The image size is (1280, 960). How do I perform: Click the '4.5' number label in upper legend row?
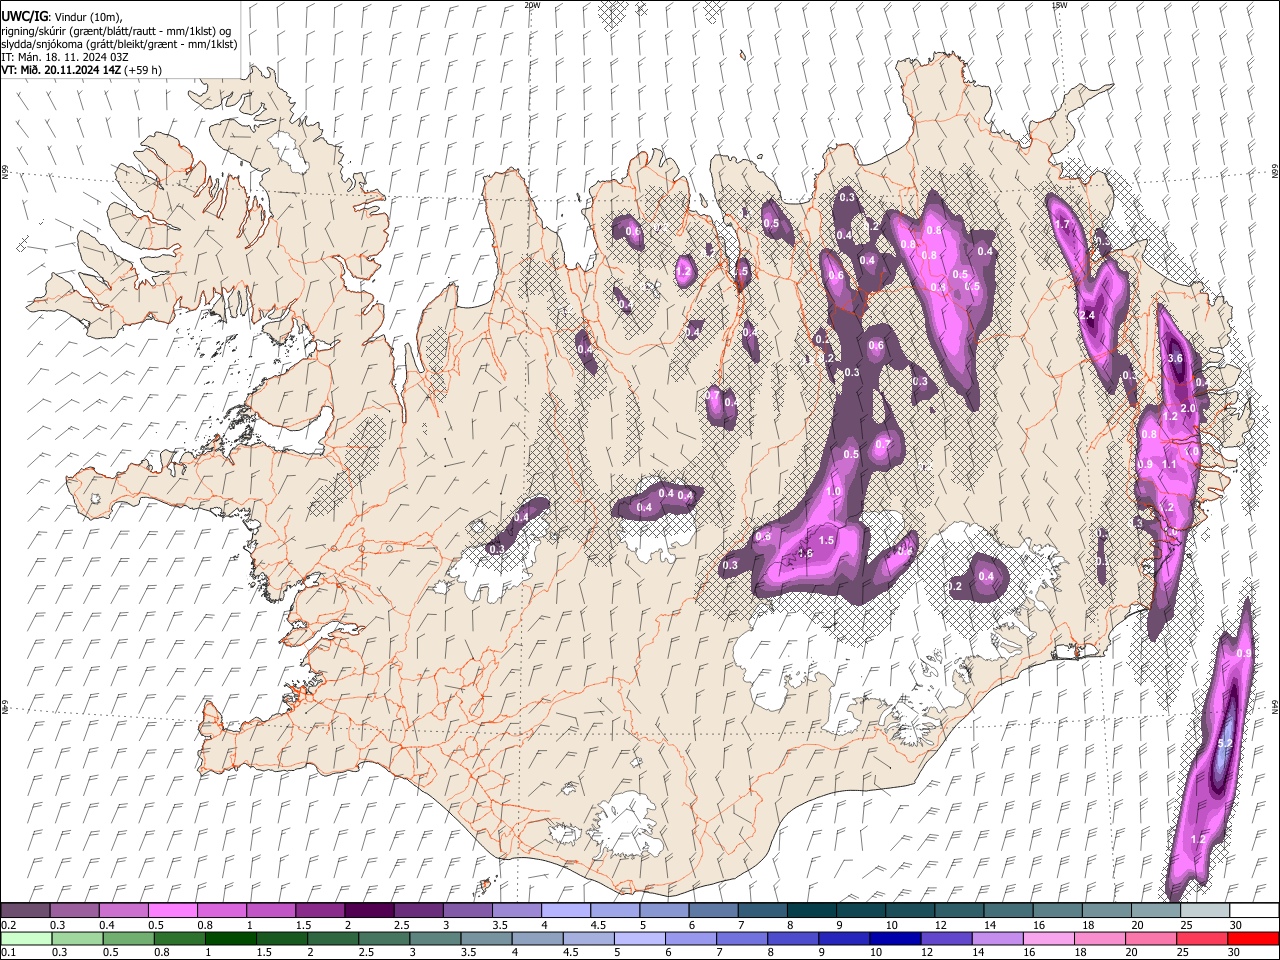pos(598,925)
